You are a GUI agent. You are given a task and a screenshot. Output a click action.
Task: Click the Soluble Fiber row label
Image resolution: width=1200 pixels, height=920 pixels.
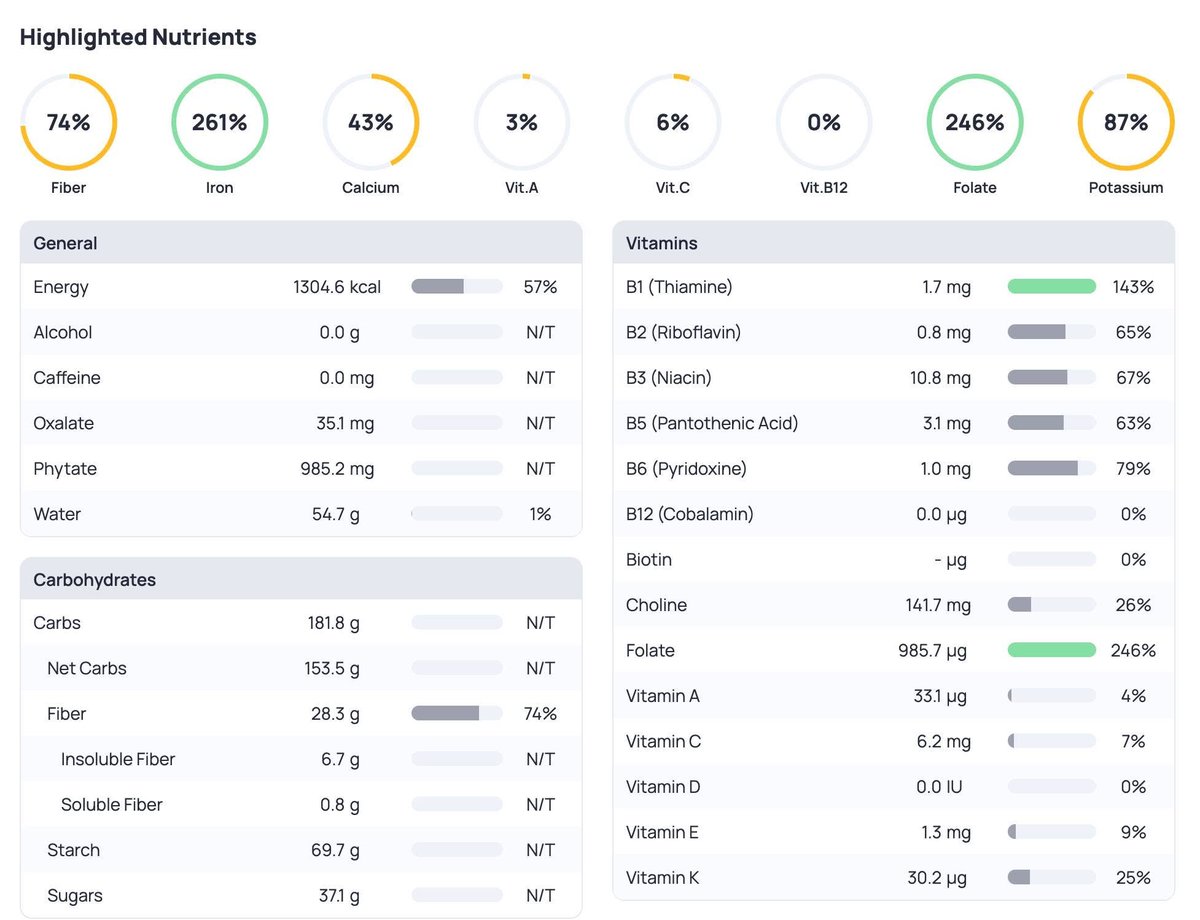click(112, 804)
